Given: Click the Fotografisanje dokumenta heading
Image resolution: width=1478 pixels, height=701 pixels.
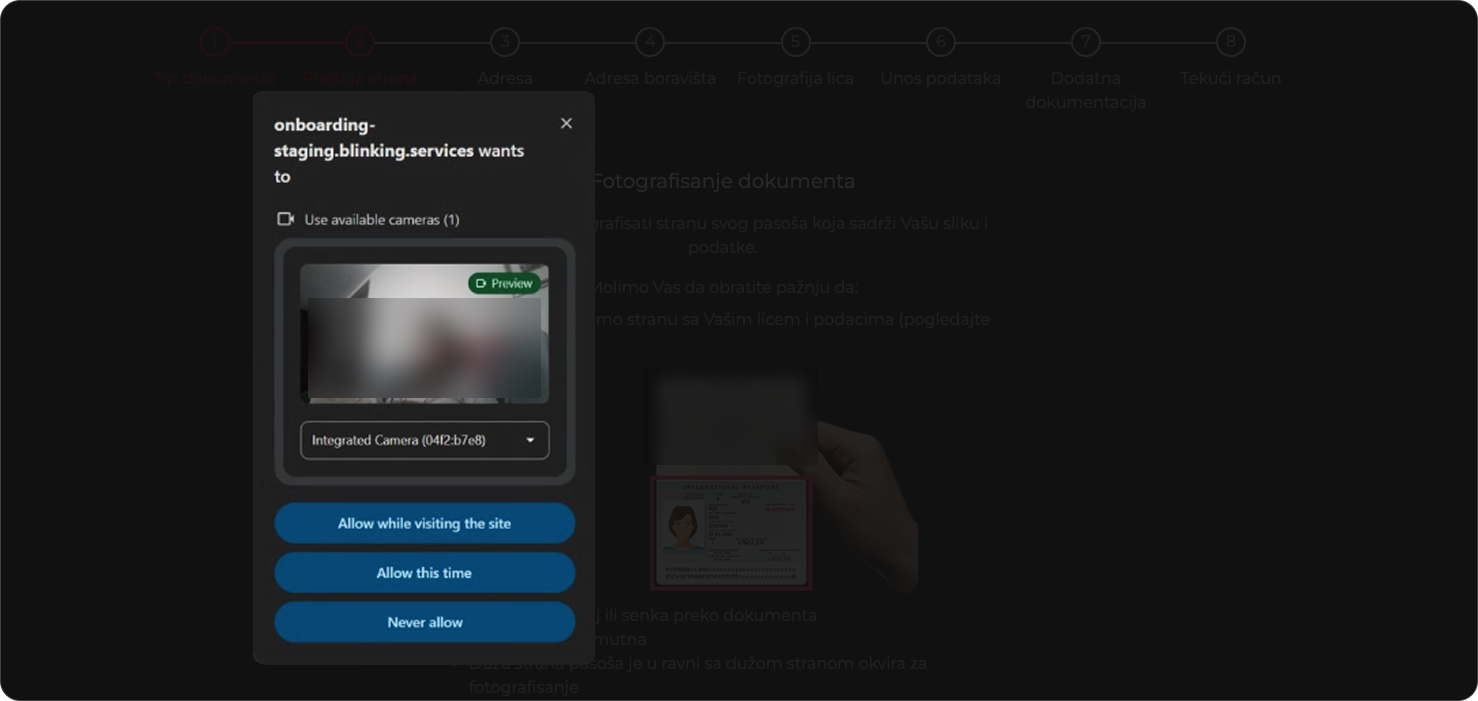Looking at the screenshot, I should (722, 181).
